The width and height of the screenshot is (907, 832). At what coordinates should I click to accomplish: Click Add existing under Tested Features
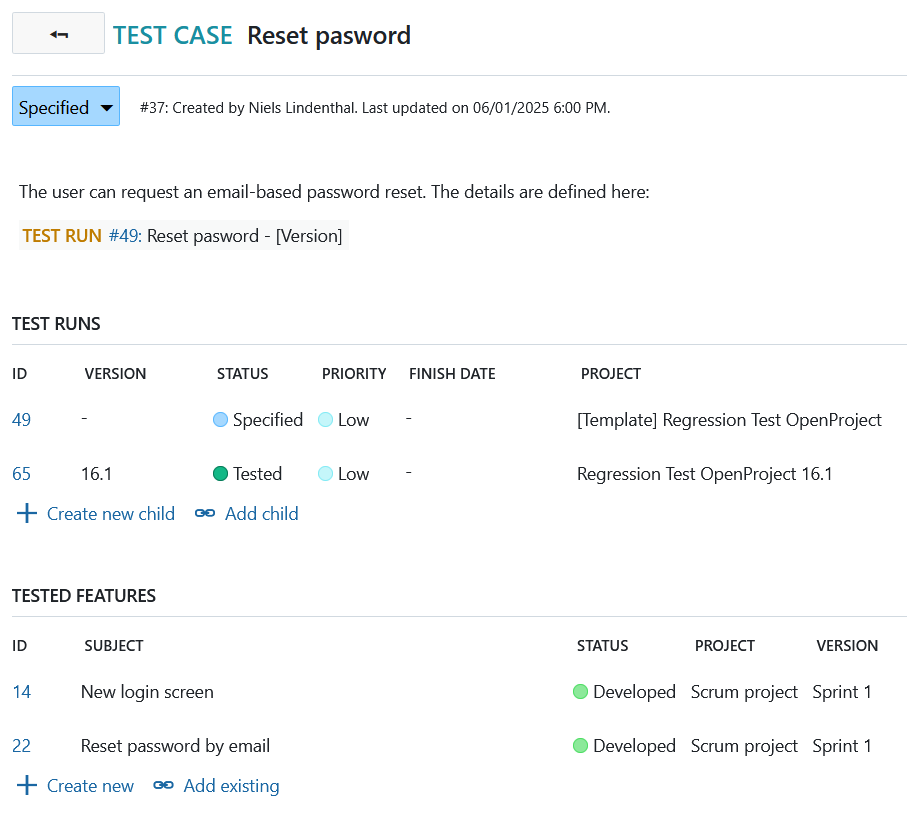230,786
